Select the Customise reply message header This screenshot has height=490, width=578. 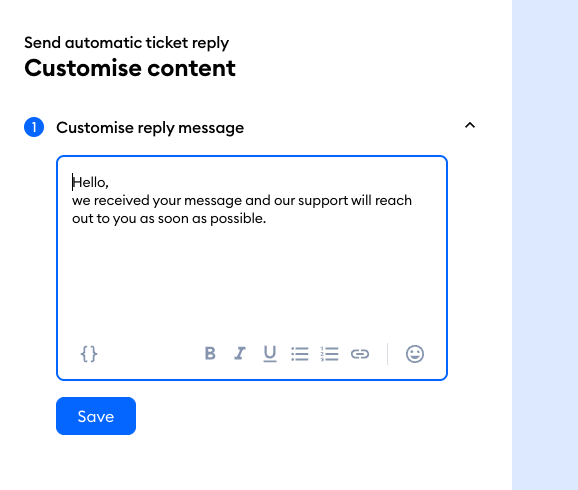click(150, 128)
